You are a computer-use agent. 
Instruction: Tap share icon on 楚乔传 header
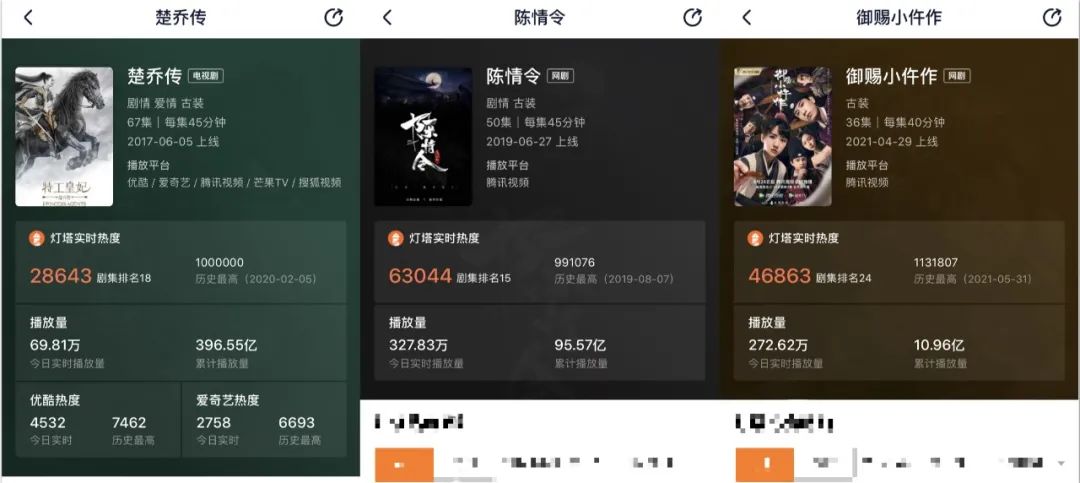click(333, 18)
